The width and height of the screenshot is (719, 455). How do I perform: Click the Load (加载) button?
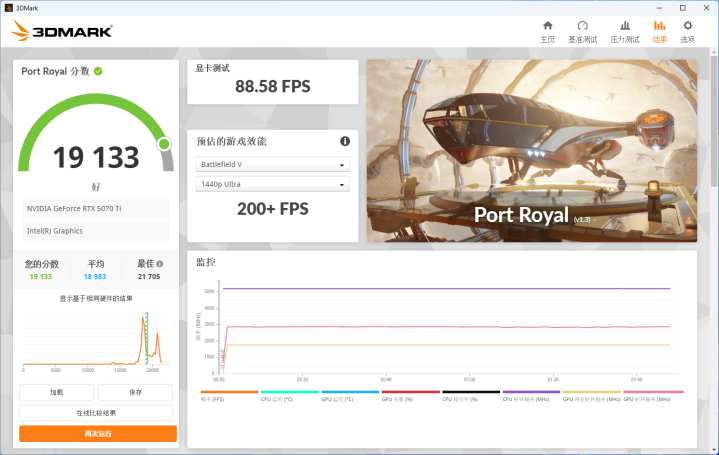[x=56, y=392]
